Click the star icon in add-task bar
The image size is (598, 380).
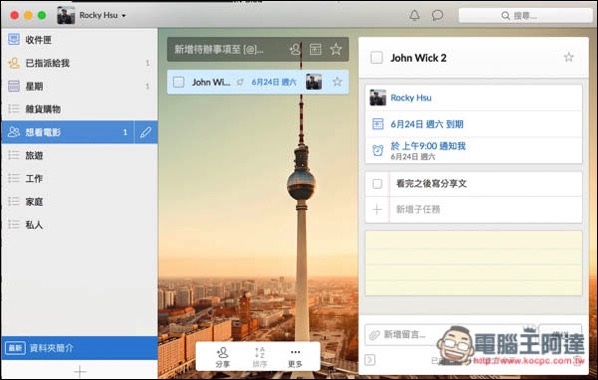336,49
